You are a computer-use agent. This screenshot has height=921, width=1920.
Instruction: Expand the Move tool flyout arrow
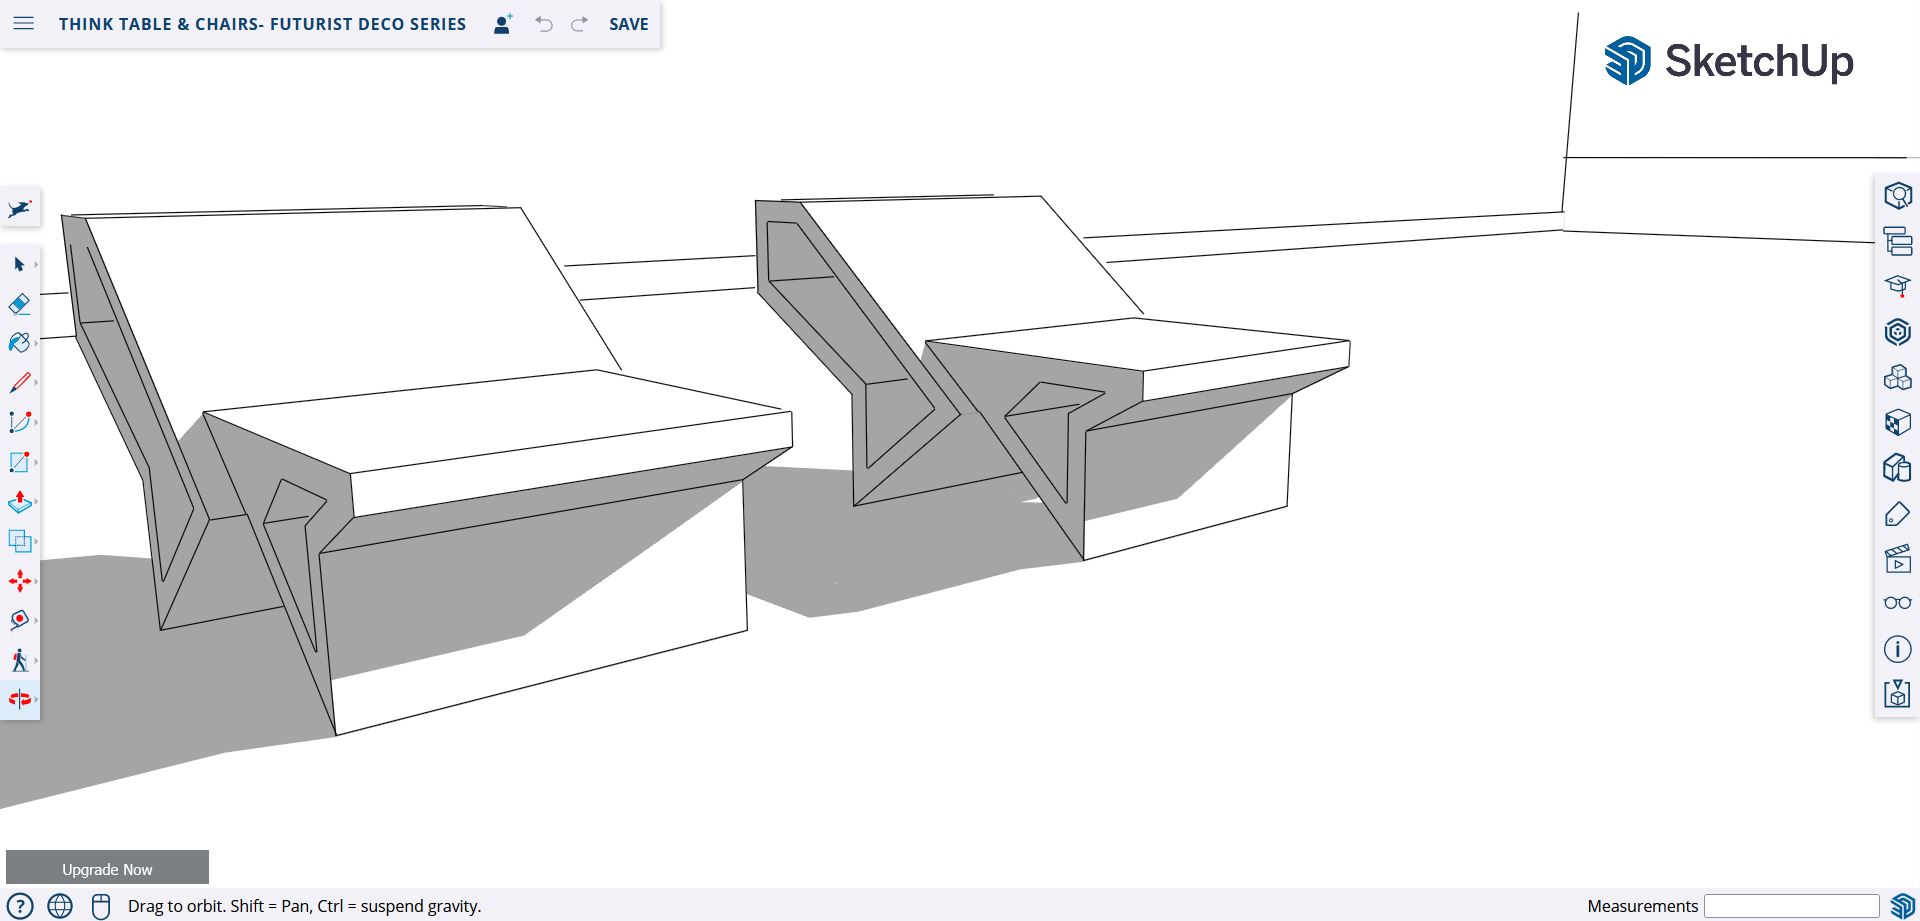(x=36, y=581)
